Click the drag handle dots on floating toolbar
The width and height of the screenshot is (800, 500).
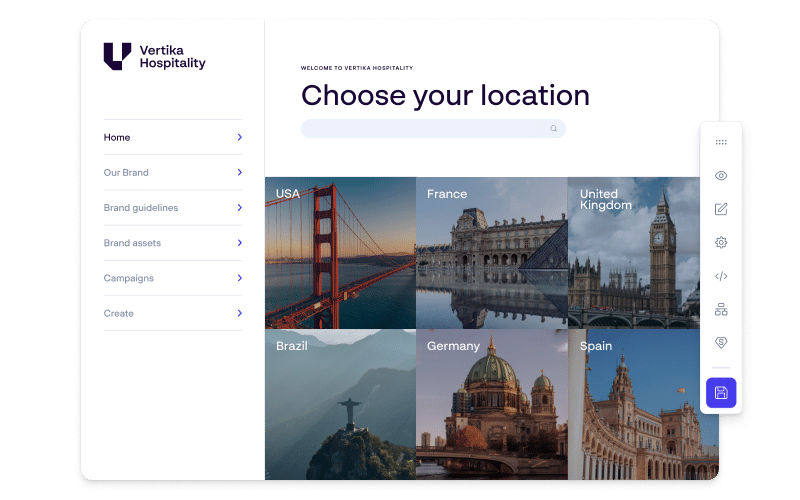(721, 142)
